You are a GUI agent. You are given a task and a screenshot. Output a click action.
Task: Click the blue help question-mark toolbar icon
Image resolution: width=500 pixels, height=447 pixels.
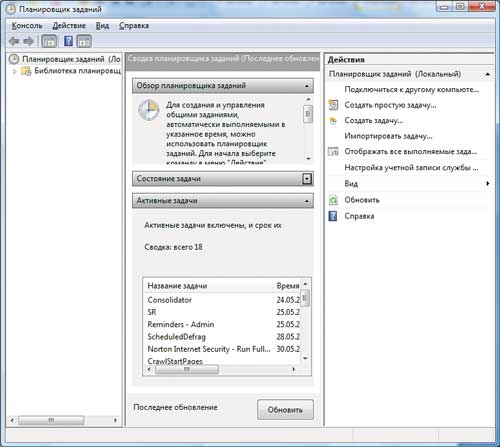point(68,41)
